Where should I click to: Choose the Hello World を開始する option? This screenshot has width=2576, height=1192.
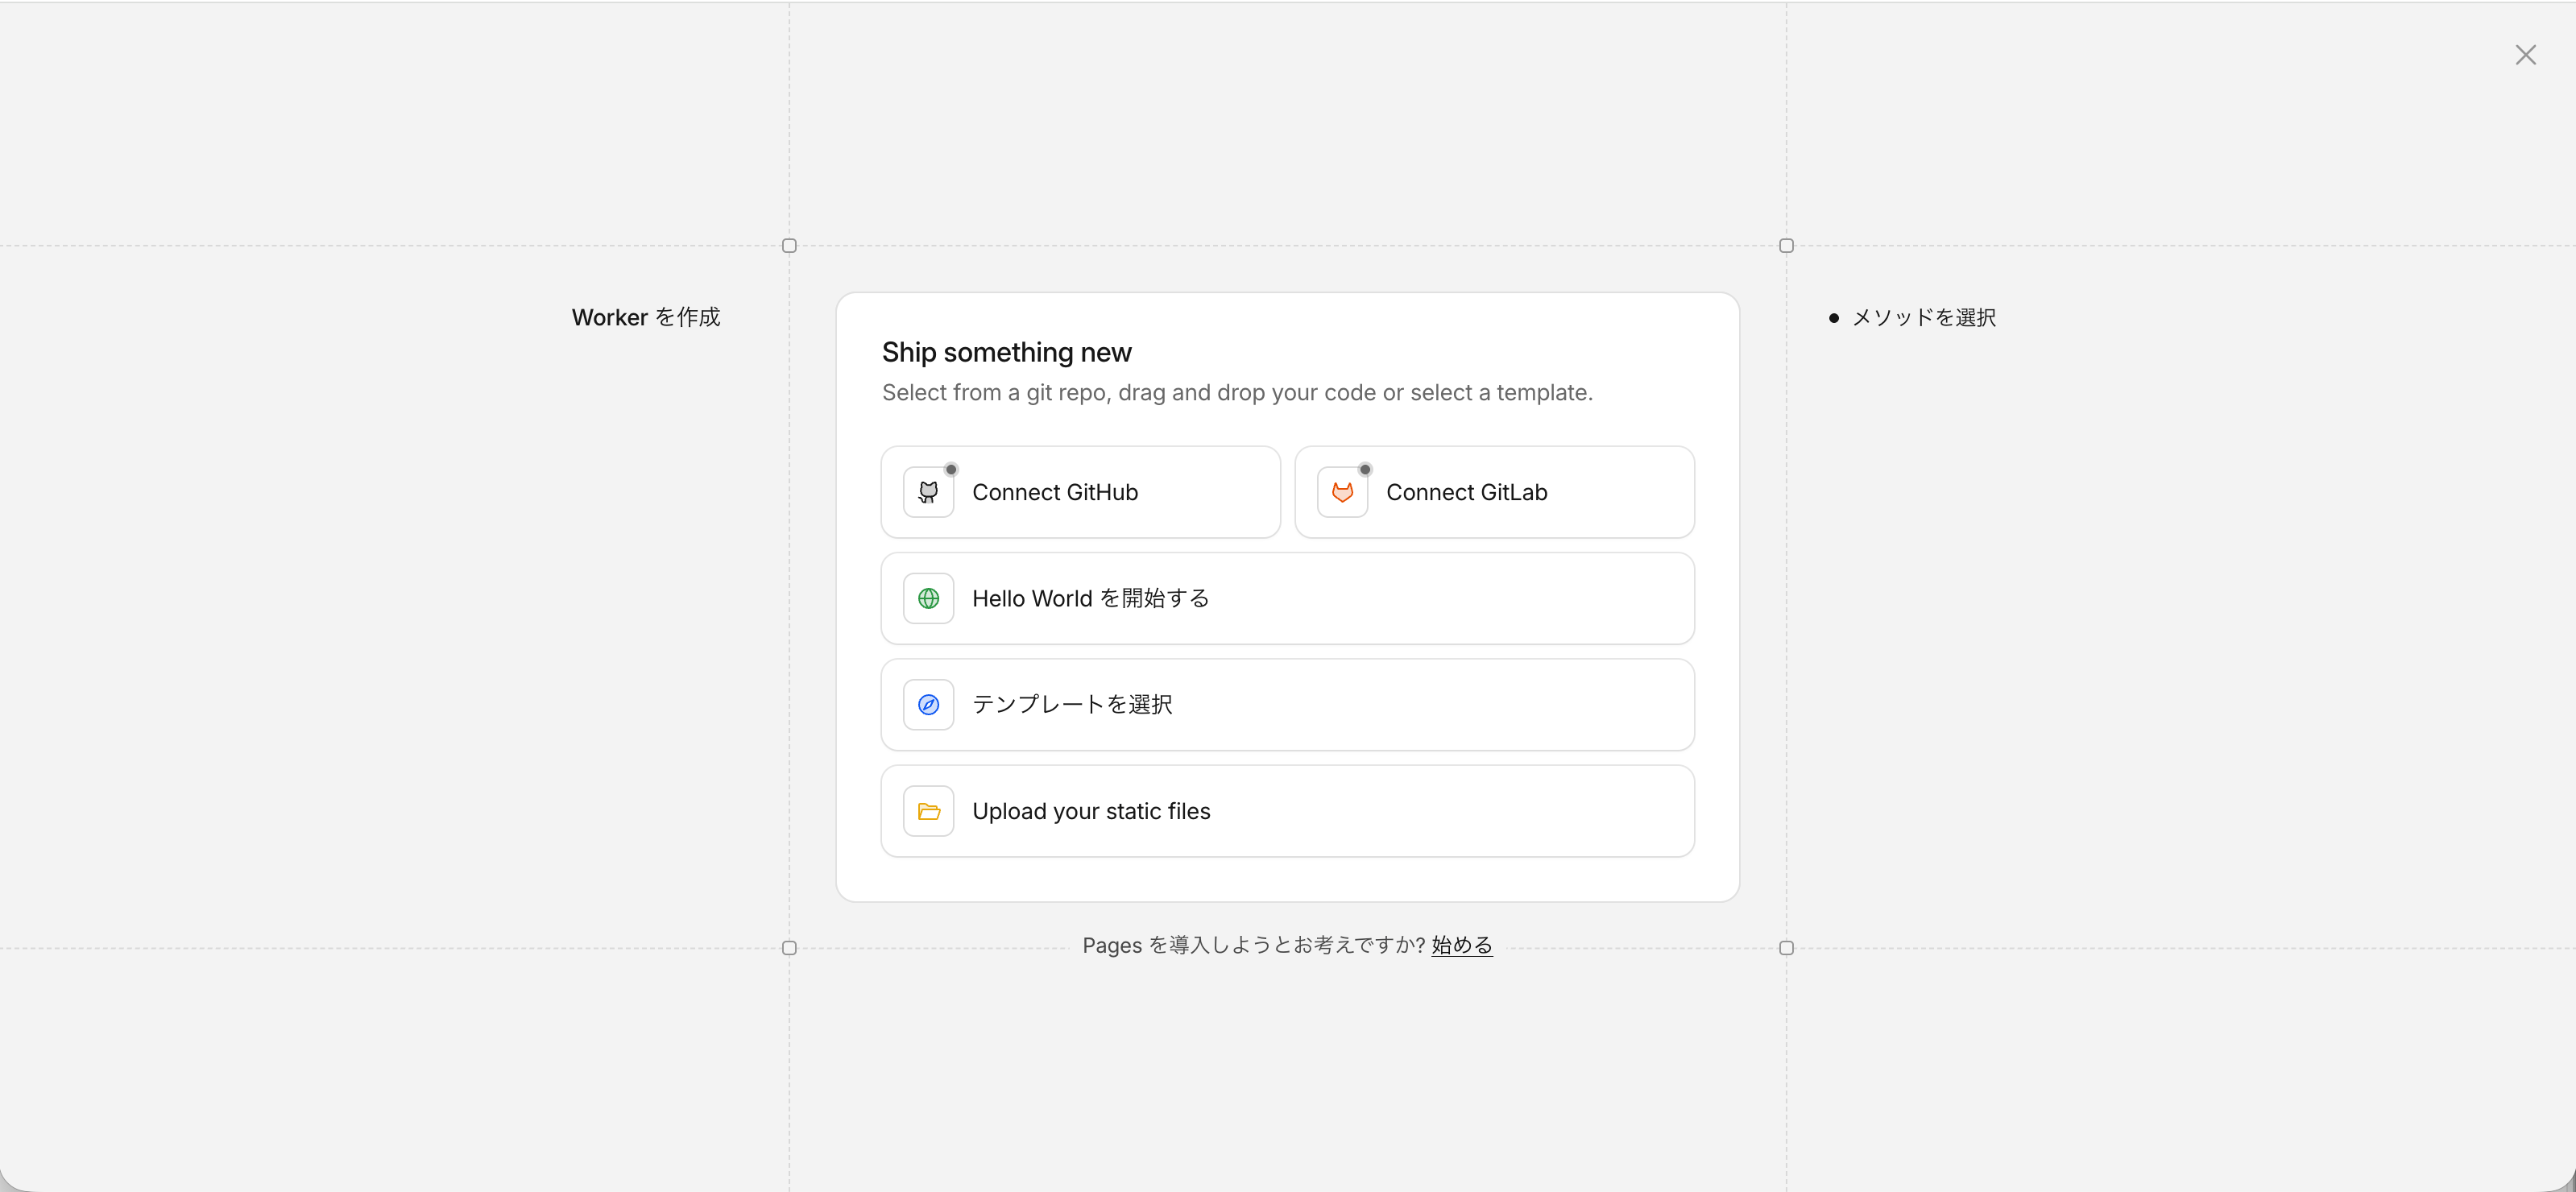(x=1090, y=598)
